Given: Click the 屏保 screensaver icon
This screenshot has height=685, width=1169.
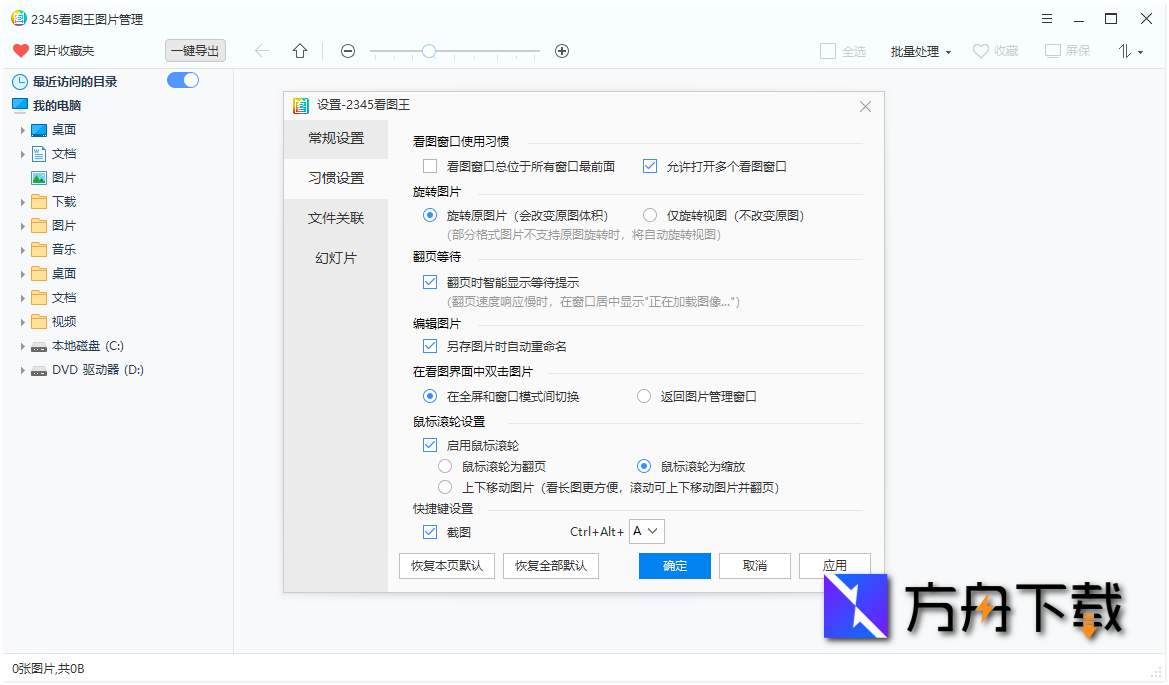Looking at the screenshot, I should [x=1050, y=50].
